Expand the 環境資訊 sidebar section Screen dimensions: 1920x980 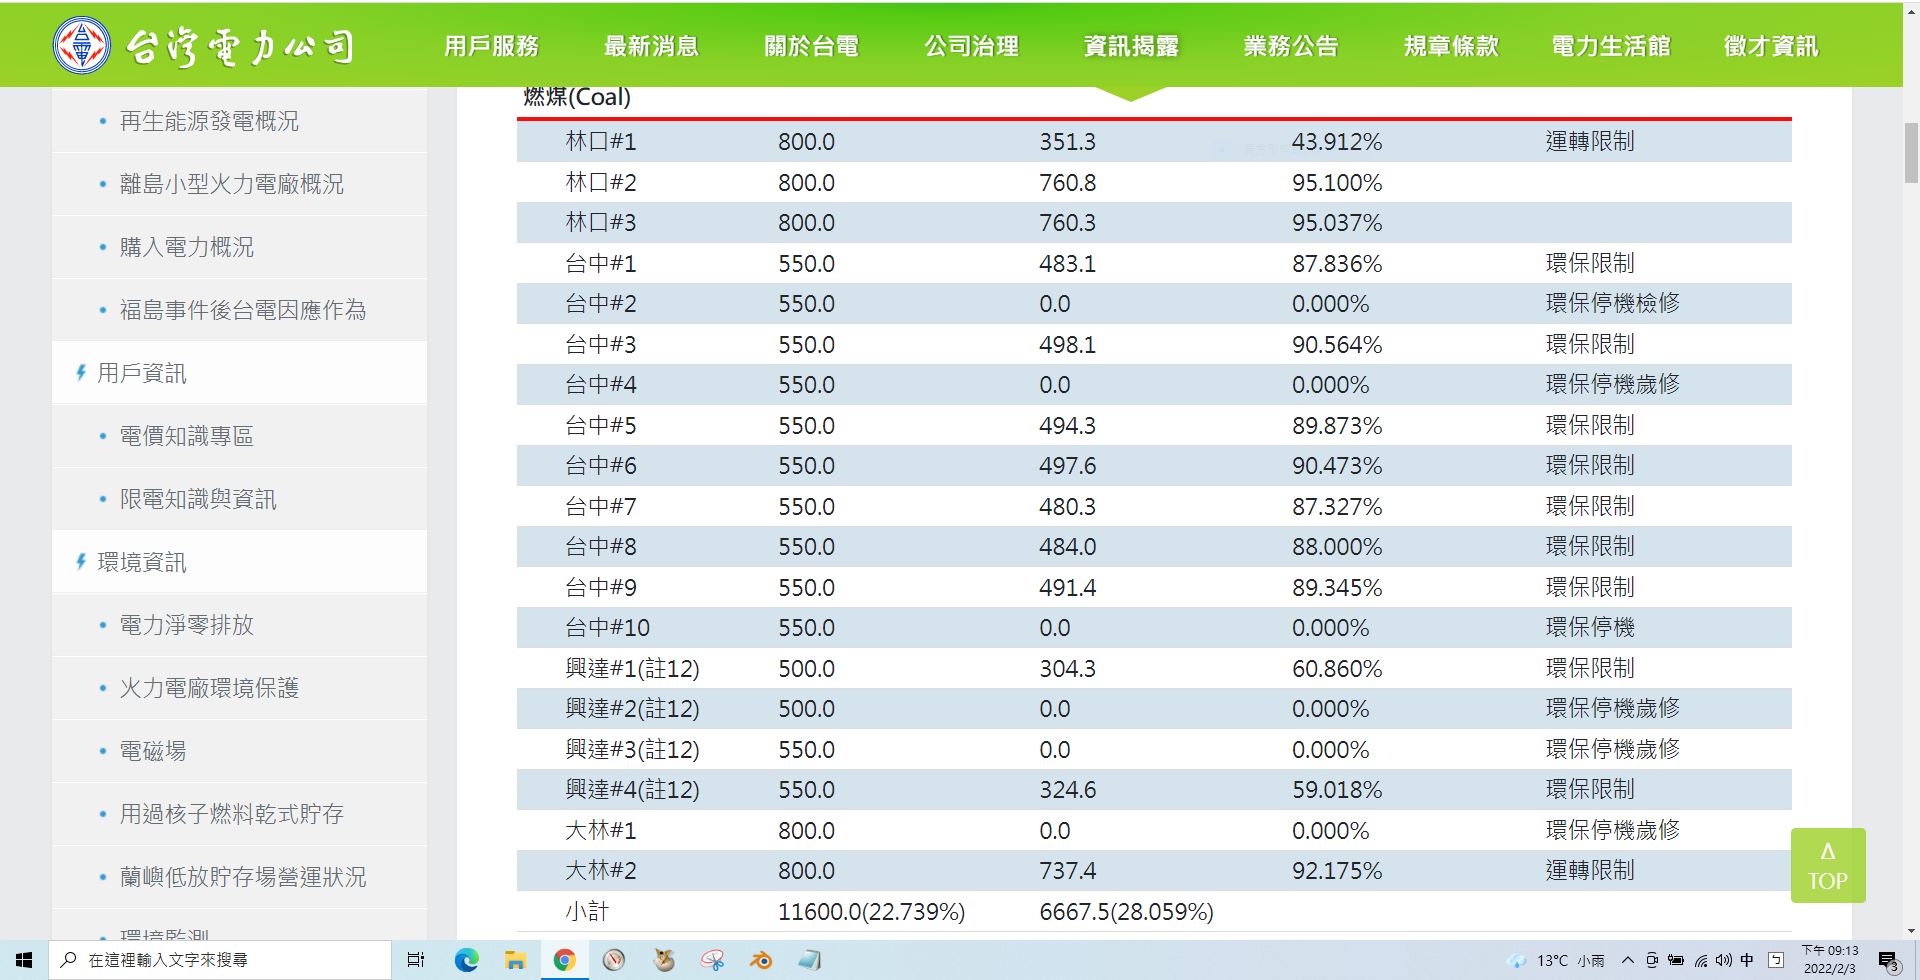coord(141,562)
